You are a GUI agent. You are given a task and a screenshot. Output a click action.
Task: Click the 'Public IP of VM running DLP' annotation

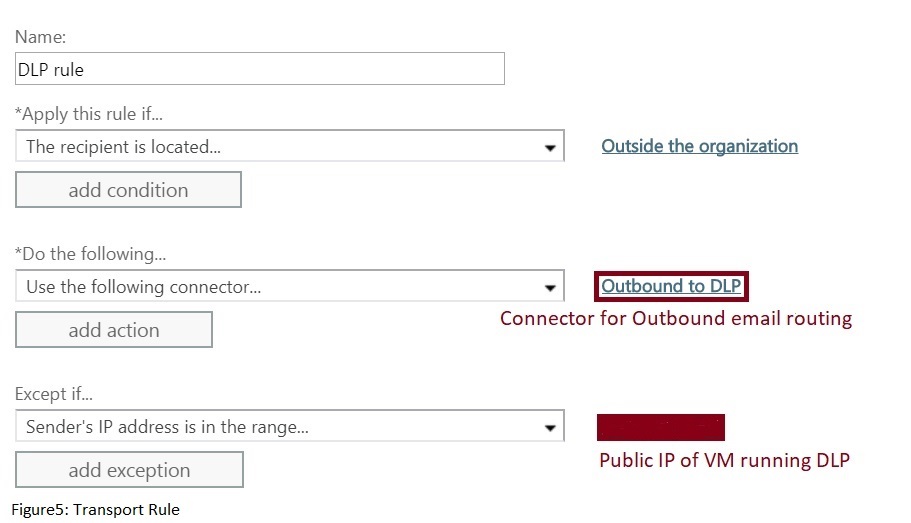click(x=724, y=461)
